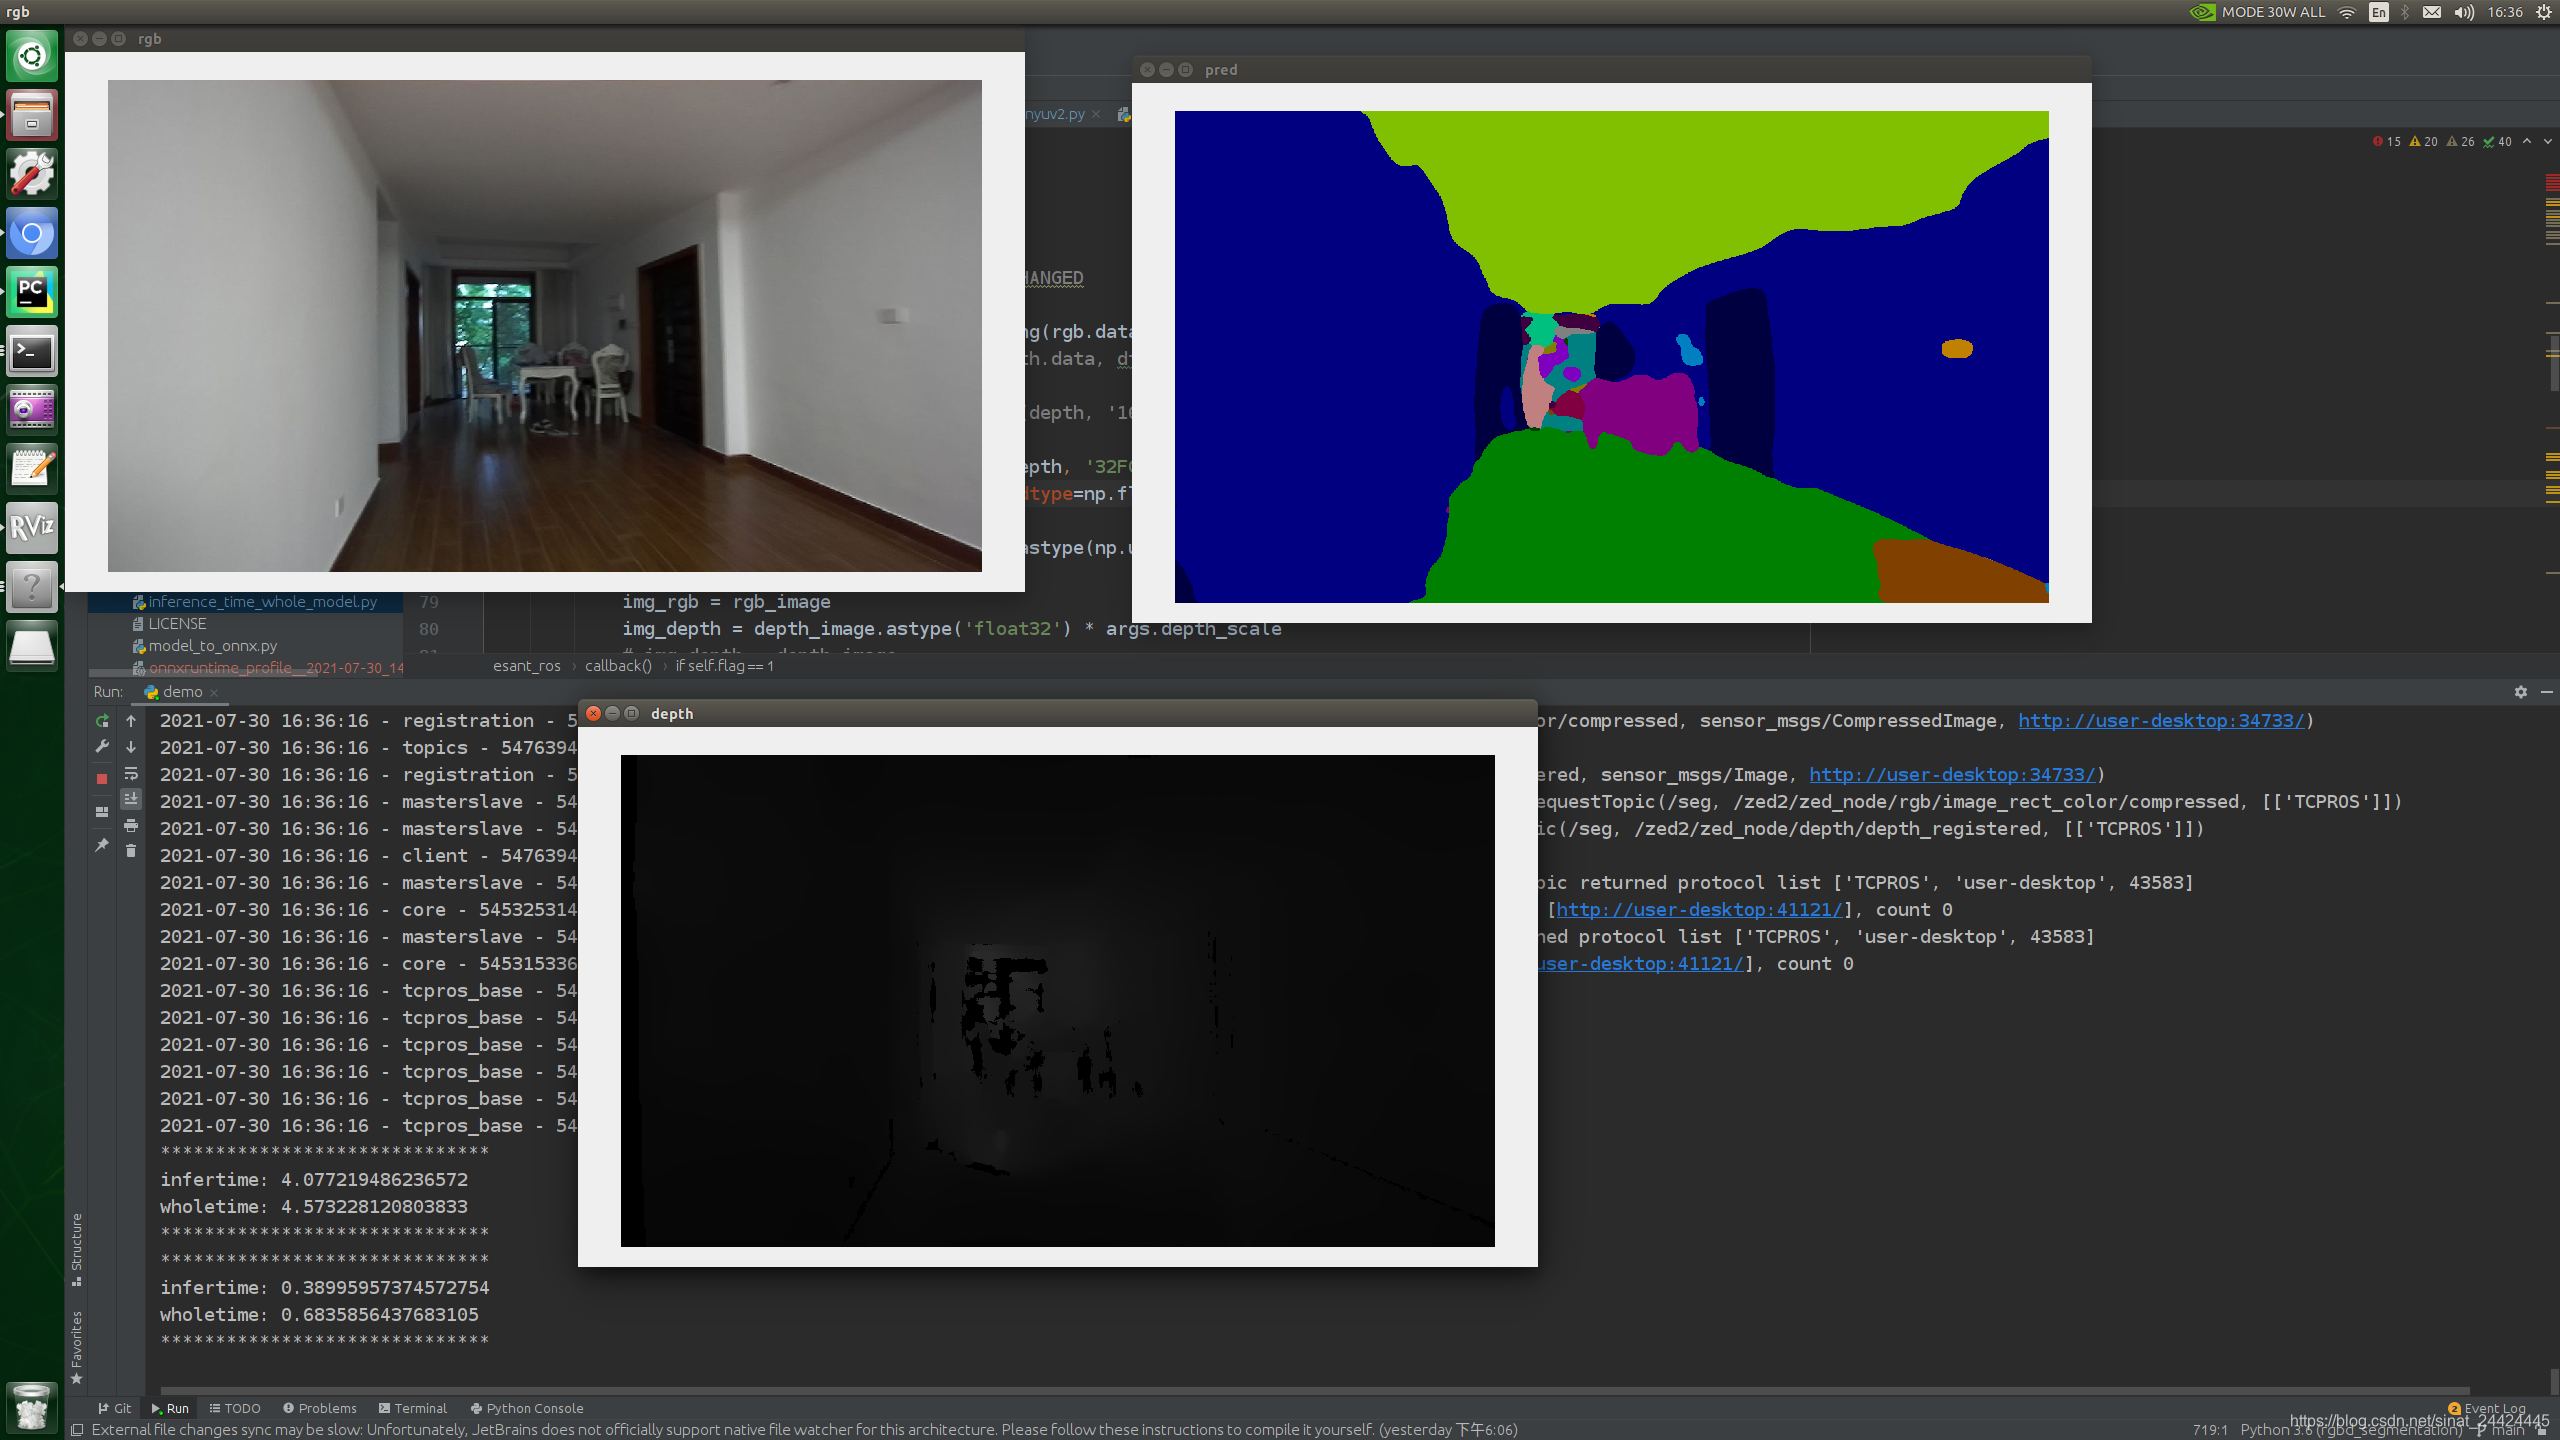
Task: Stop the running demo process
Action: pos(102,777)
